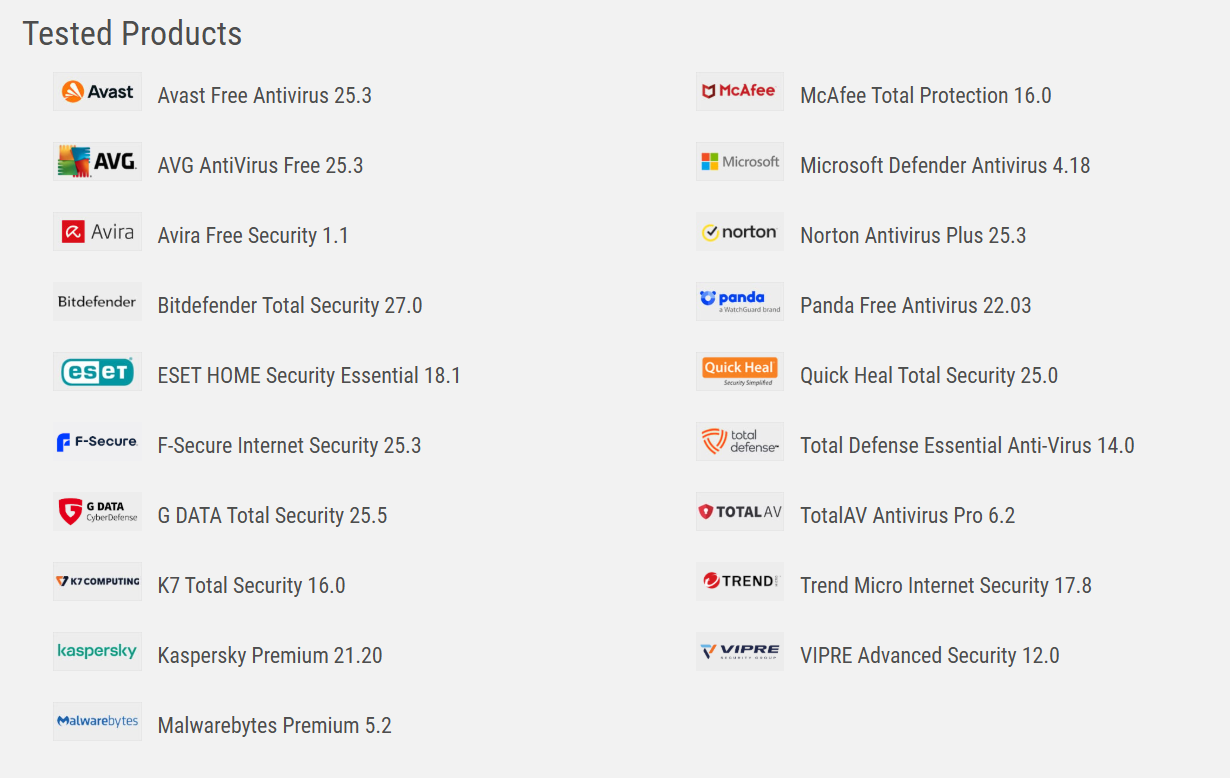
Task: Click the Microsoft logo icon
Action: pyautogui.click(x=740, y=162)
